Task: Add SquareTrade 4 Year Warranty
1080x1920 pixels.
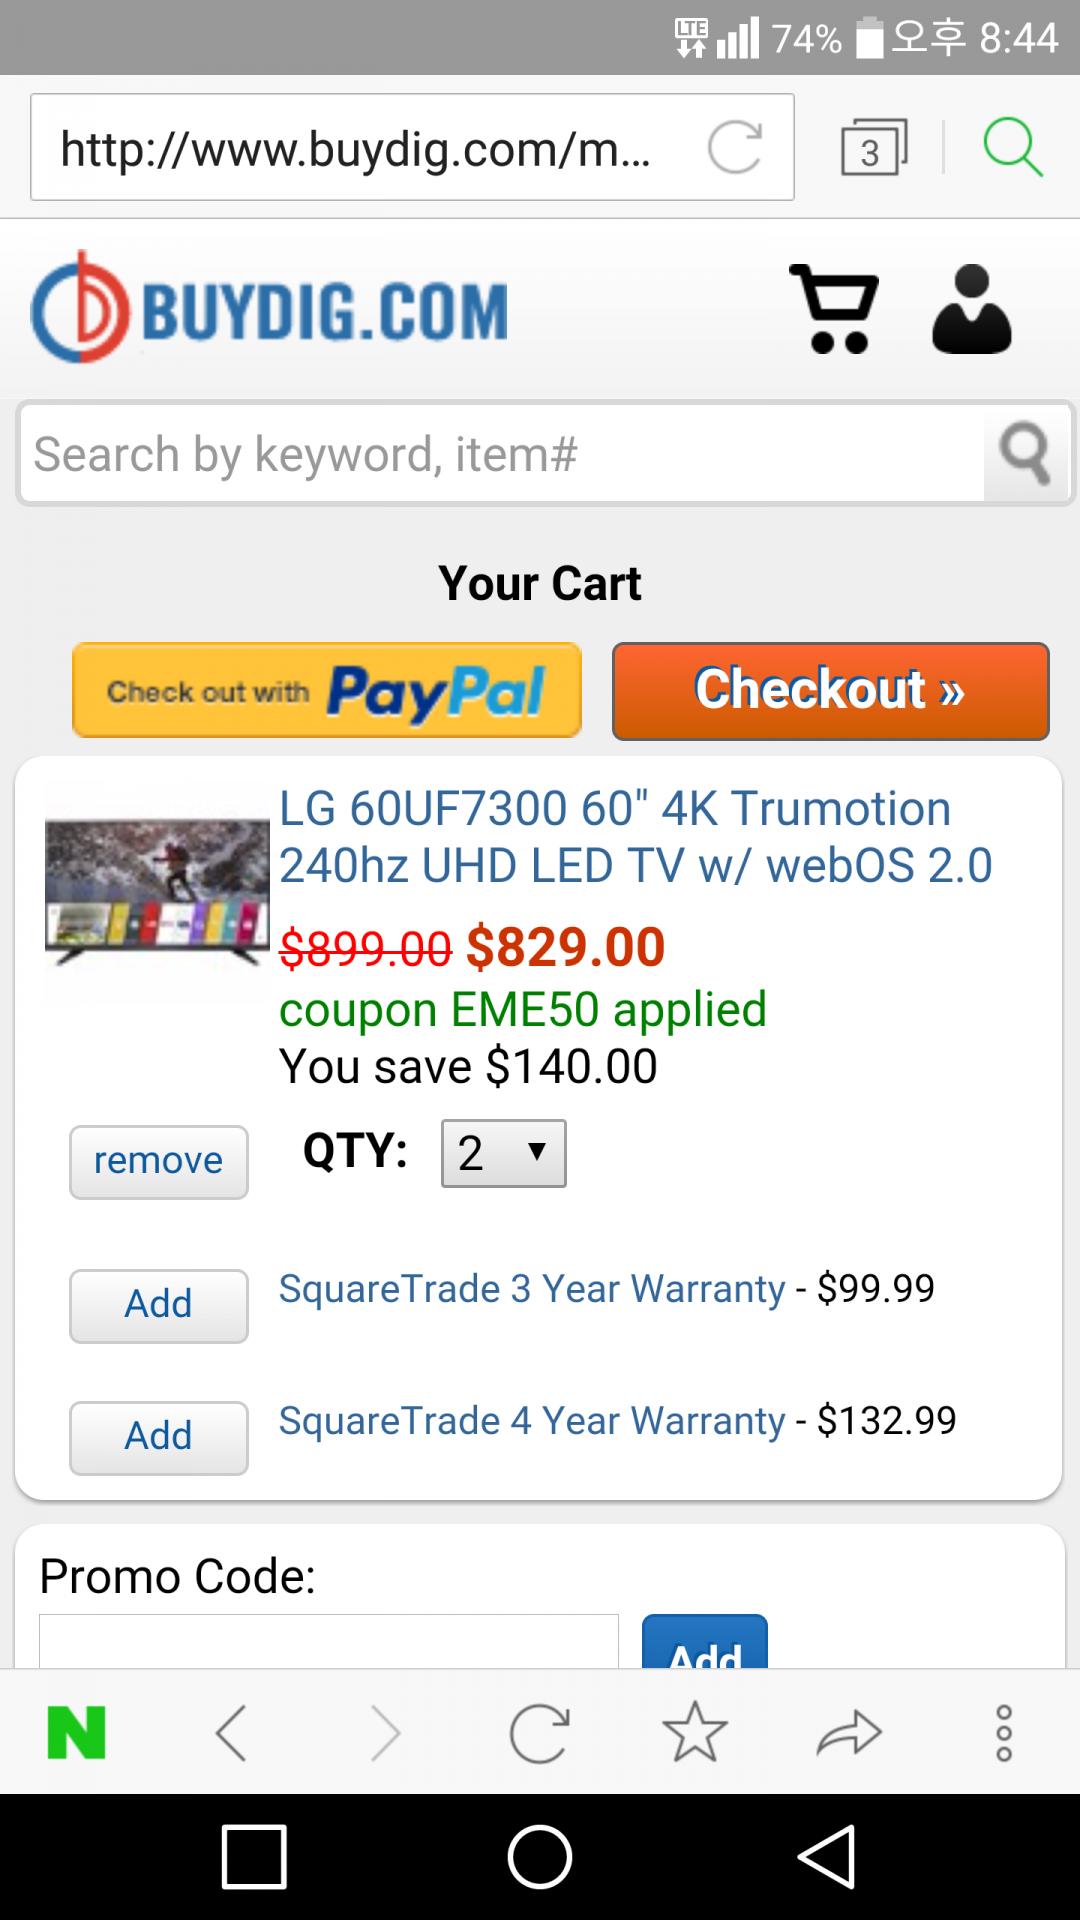Action: tap(158, 1437)
